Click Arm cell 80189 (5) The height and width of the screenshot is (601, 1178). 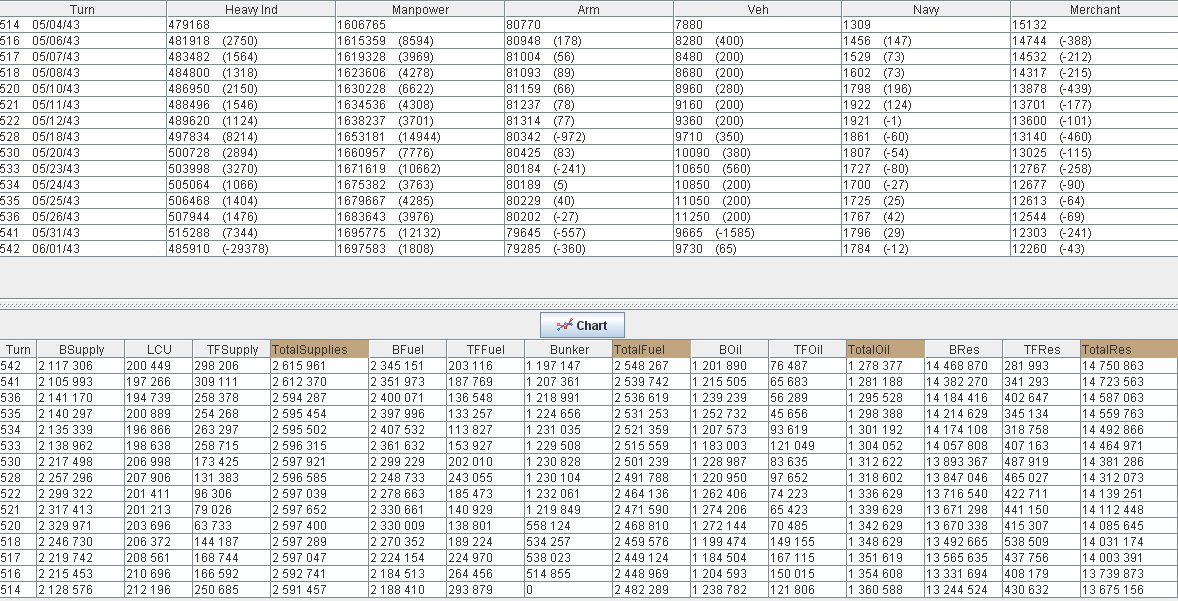coord(588,185)
